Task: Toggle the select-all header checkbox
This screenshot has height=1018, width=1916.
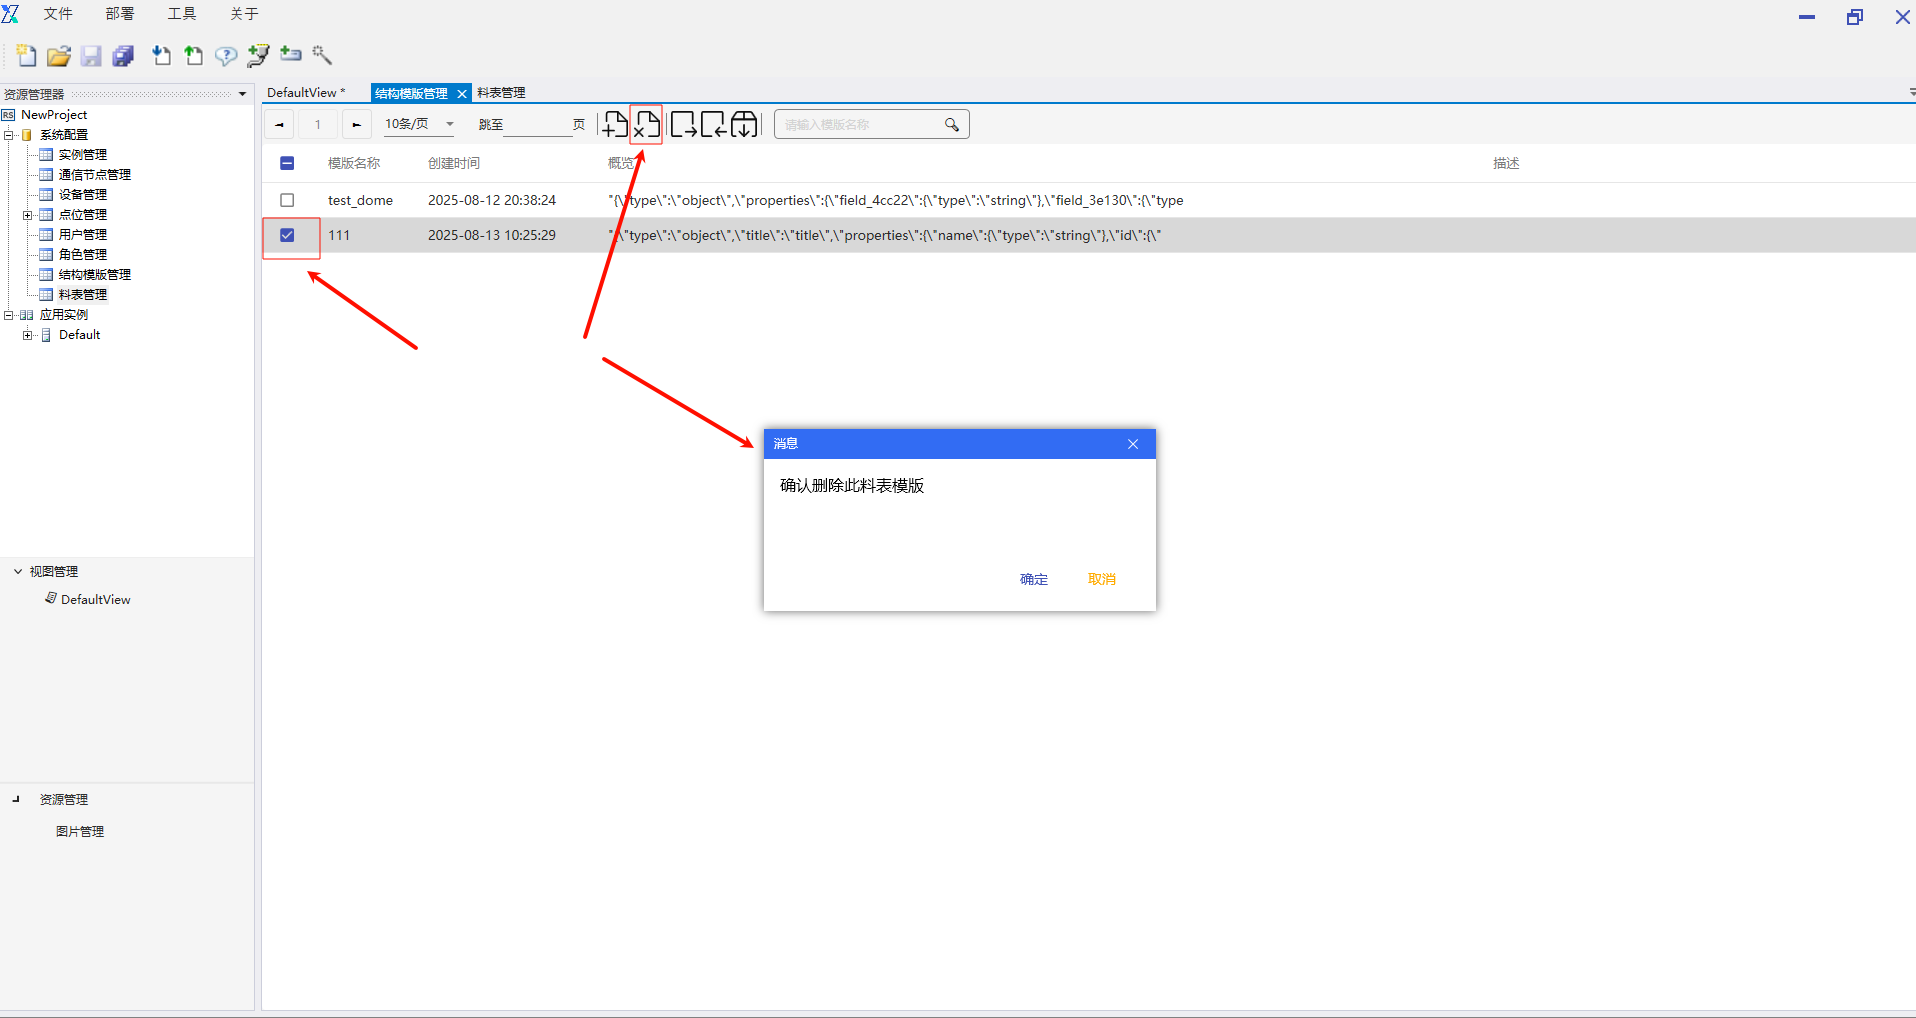Action: pyautogui.click(x=287, y=163)
